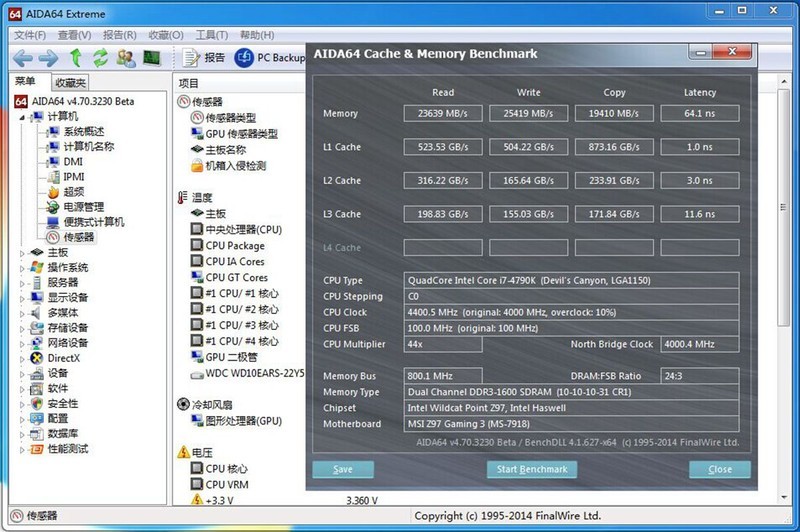Click the main window vertical scrollbar thumb
This screenshot has height=532, width=800.
pyautogui.click(x=783, y=207)
